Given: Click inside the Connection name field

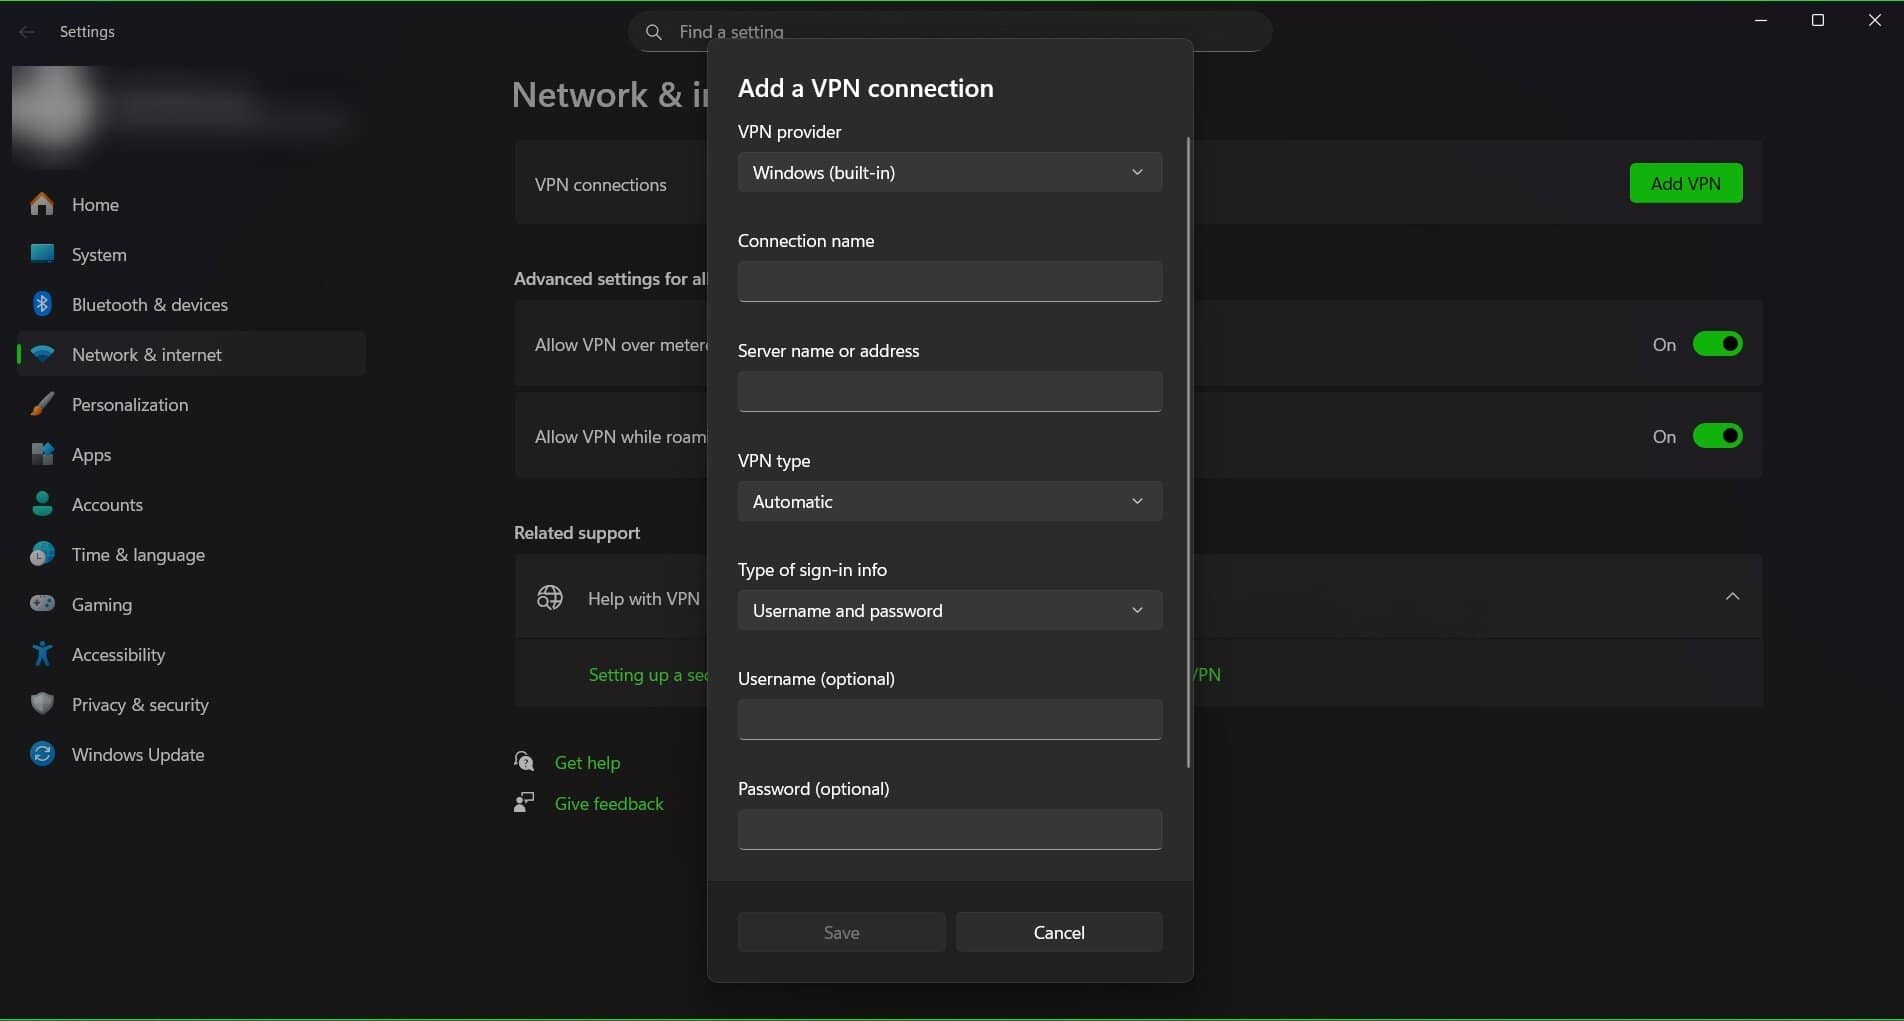Looking at the screenshot, I should click(948, 281).
